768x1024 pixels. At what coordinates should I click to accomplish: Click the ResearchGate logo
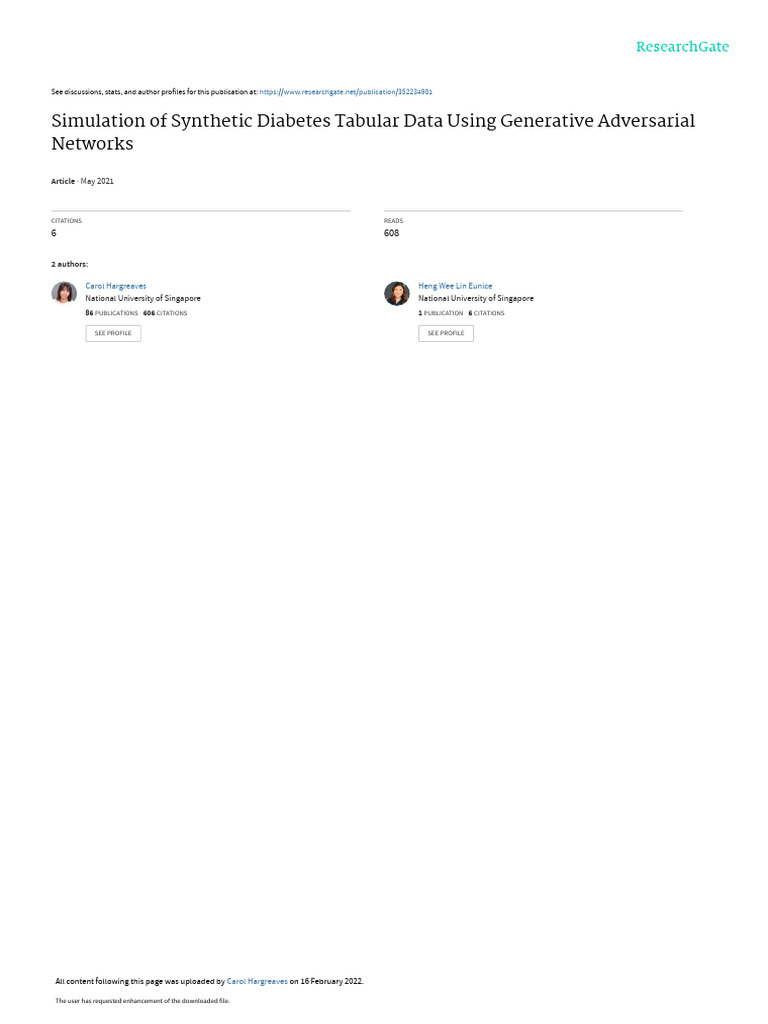pos(682,46)
